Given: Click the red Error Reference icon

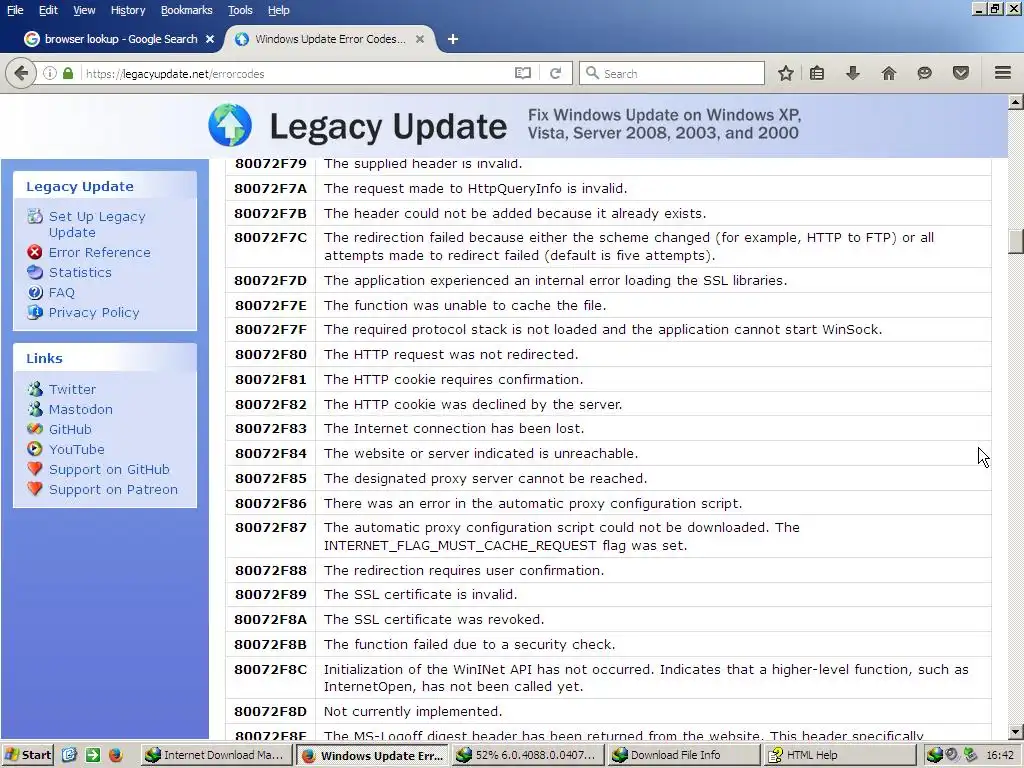Looking at the screenshot, I should pyautogui.click(x=35, y=252).
